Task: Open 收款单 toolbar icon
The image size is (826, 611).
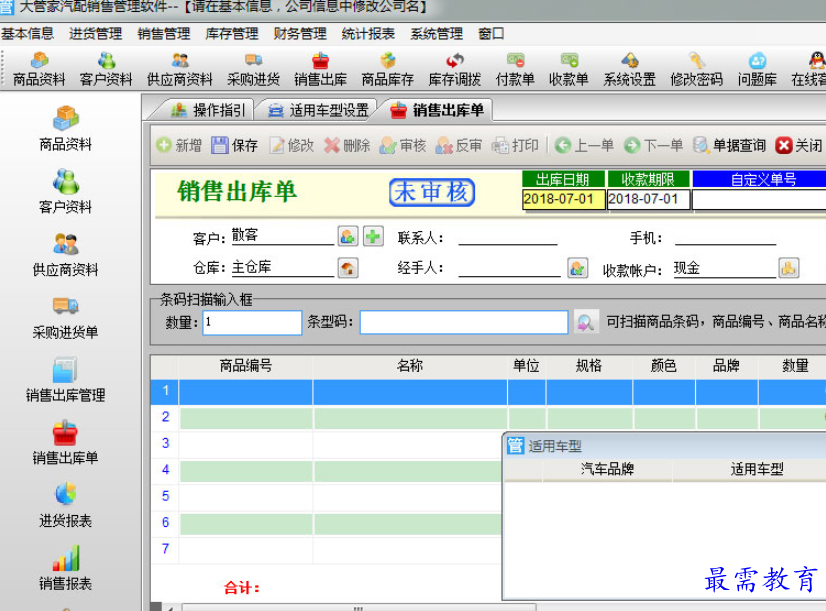Action: [569, 70]
